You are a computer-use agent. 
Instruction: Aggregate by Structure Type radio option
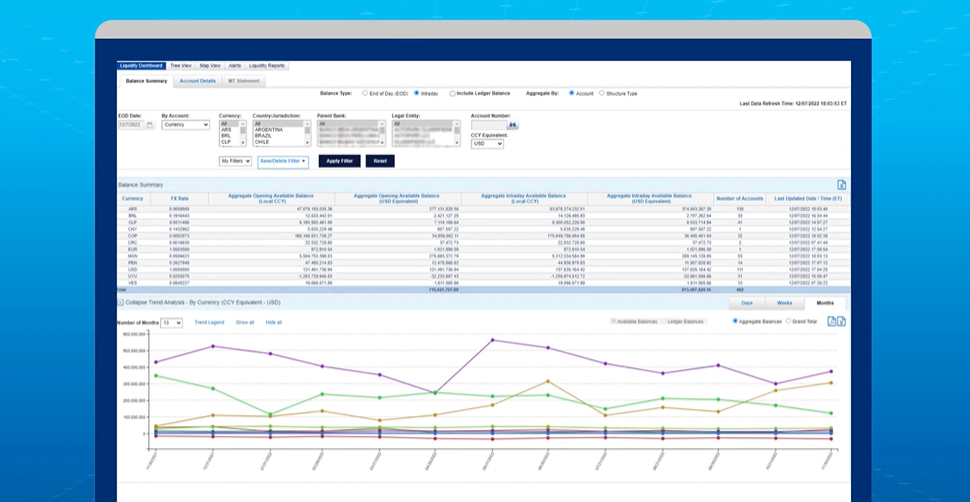coord(602,93)
